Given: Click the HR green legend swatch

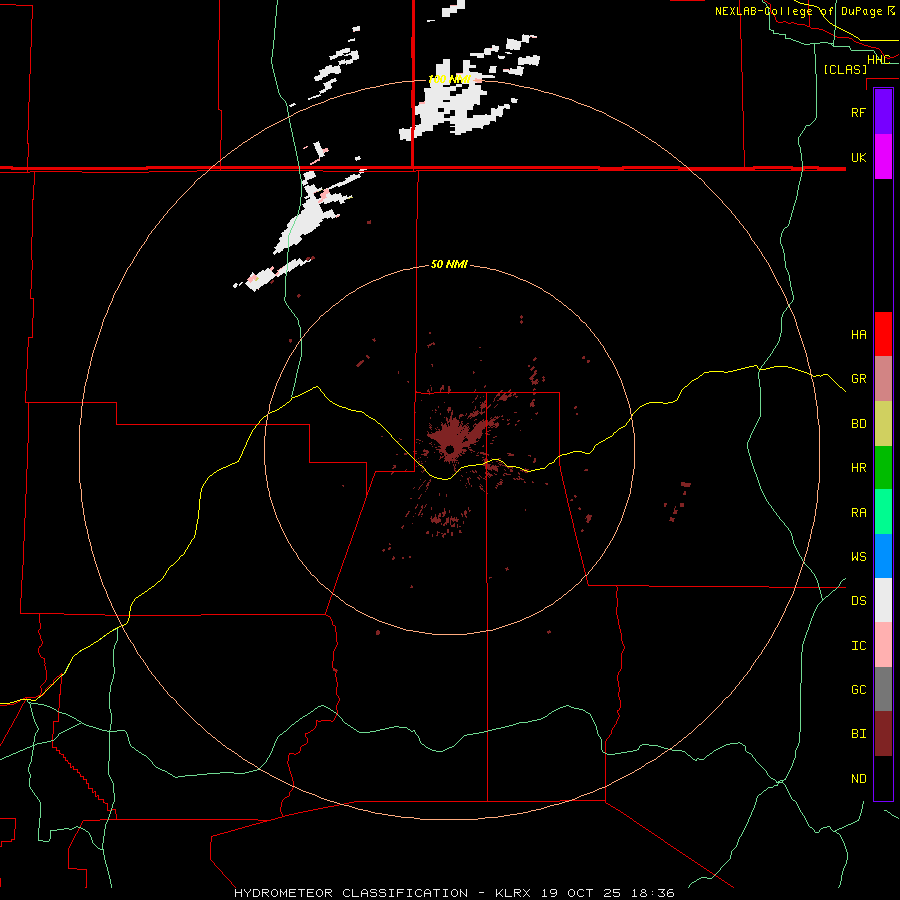Looking at the screenshot, I should coord(883,468).
